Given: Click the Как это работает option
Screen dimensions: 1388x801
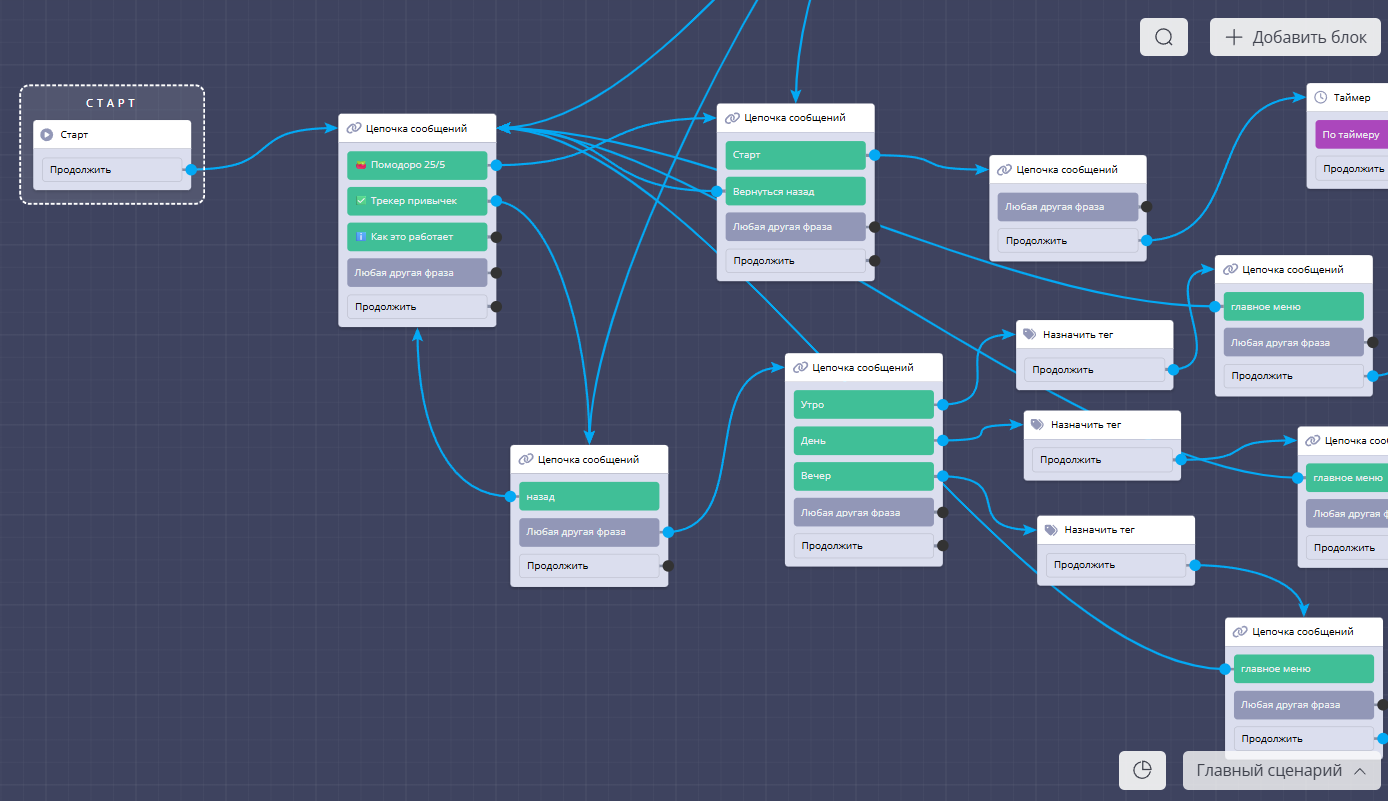Looking at the screenshot, I should click(x=417, y=237).
